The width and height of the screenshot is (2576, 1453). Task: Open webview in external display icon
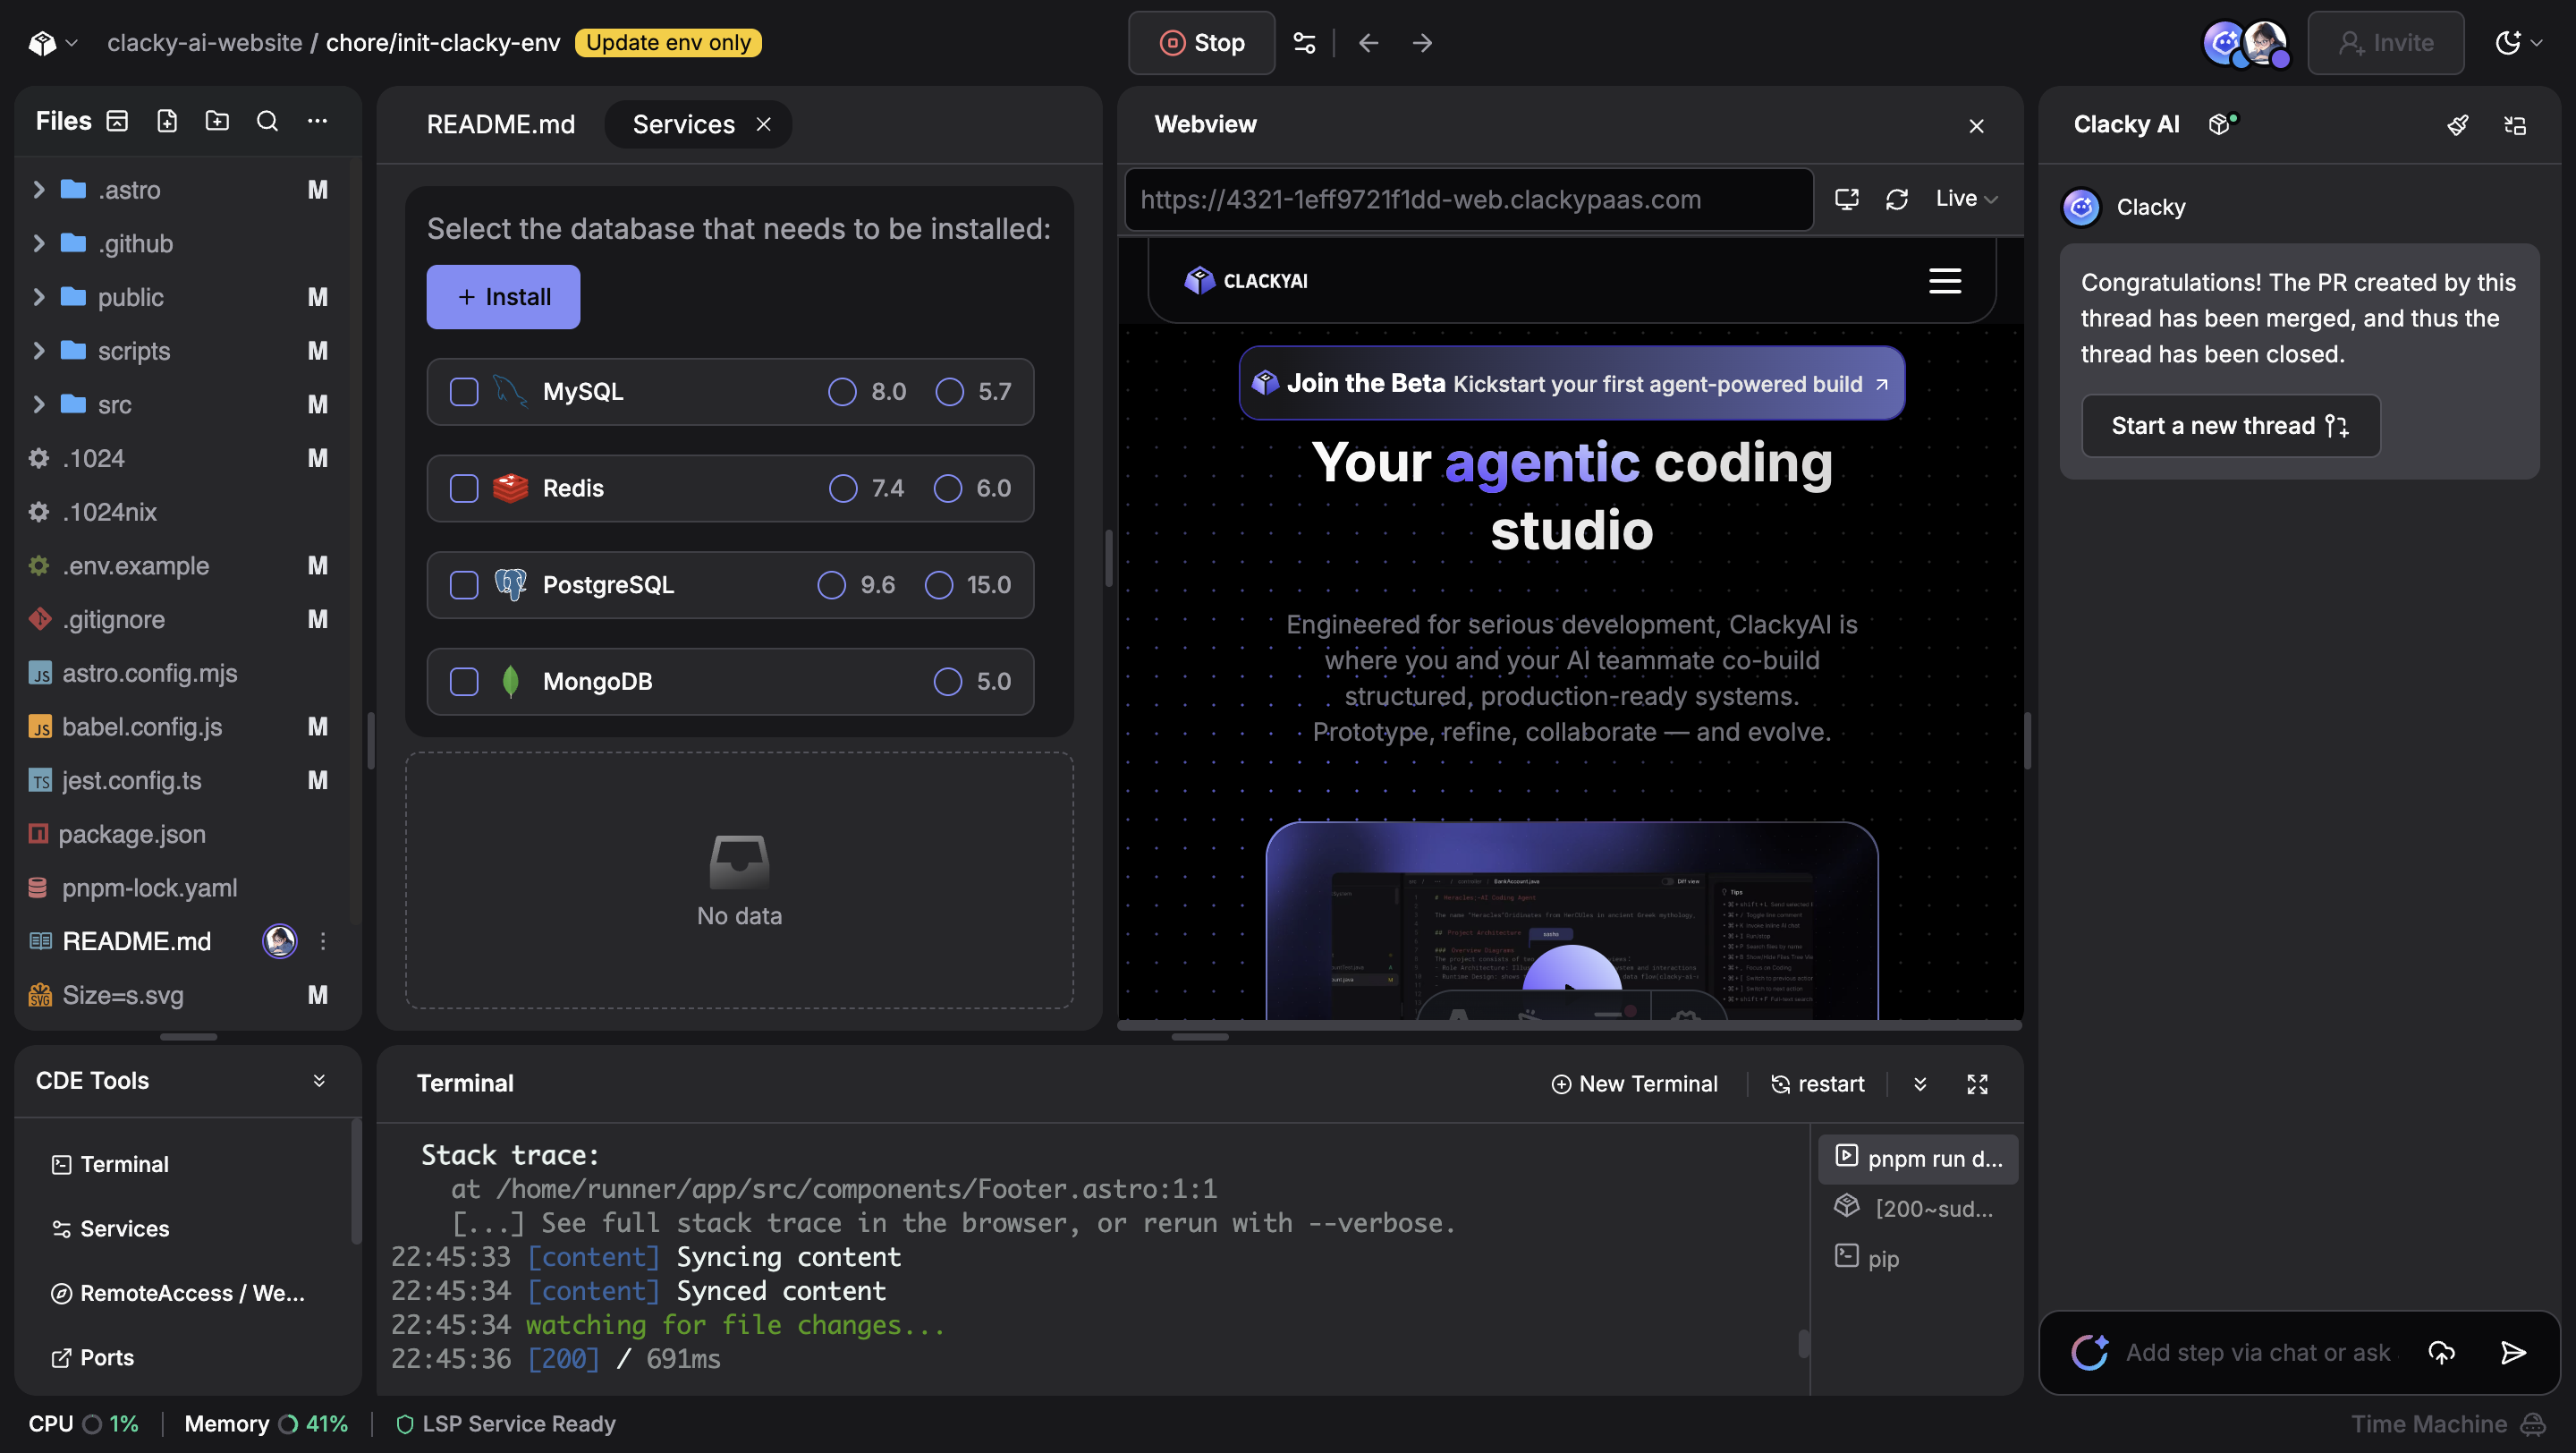[1846, 198]
